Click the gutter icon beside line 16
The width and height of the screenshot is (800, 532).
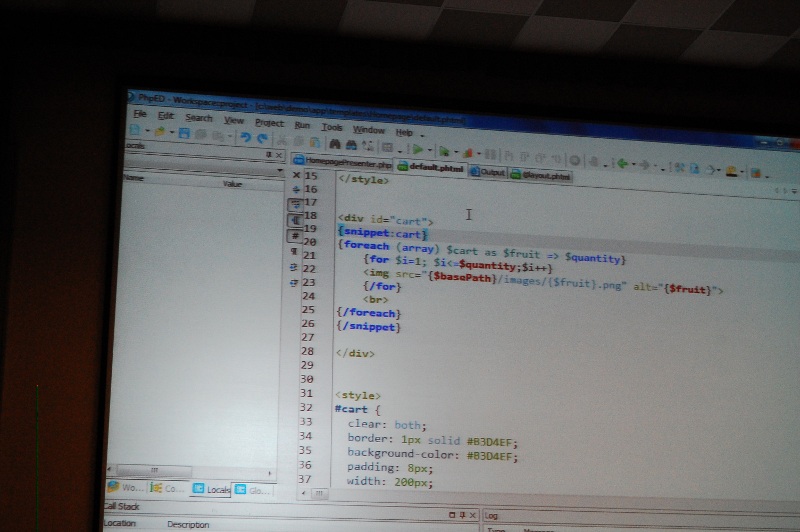click(296, 189)
